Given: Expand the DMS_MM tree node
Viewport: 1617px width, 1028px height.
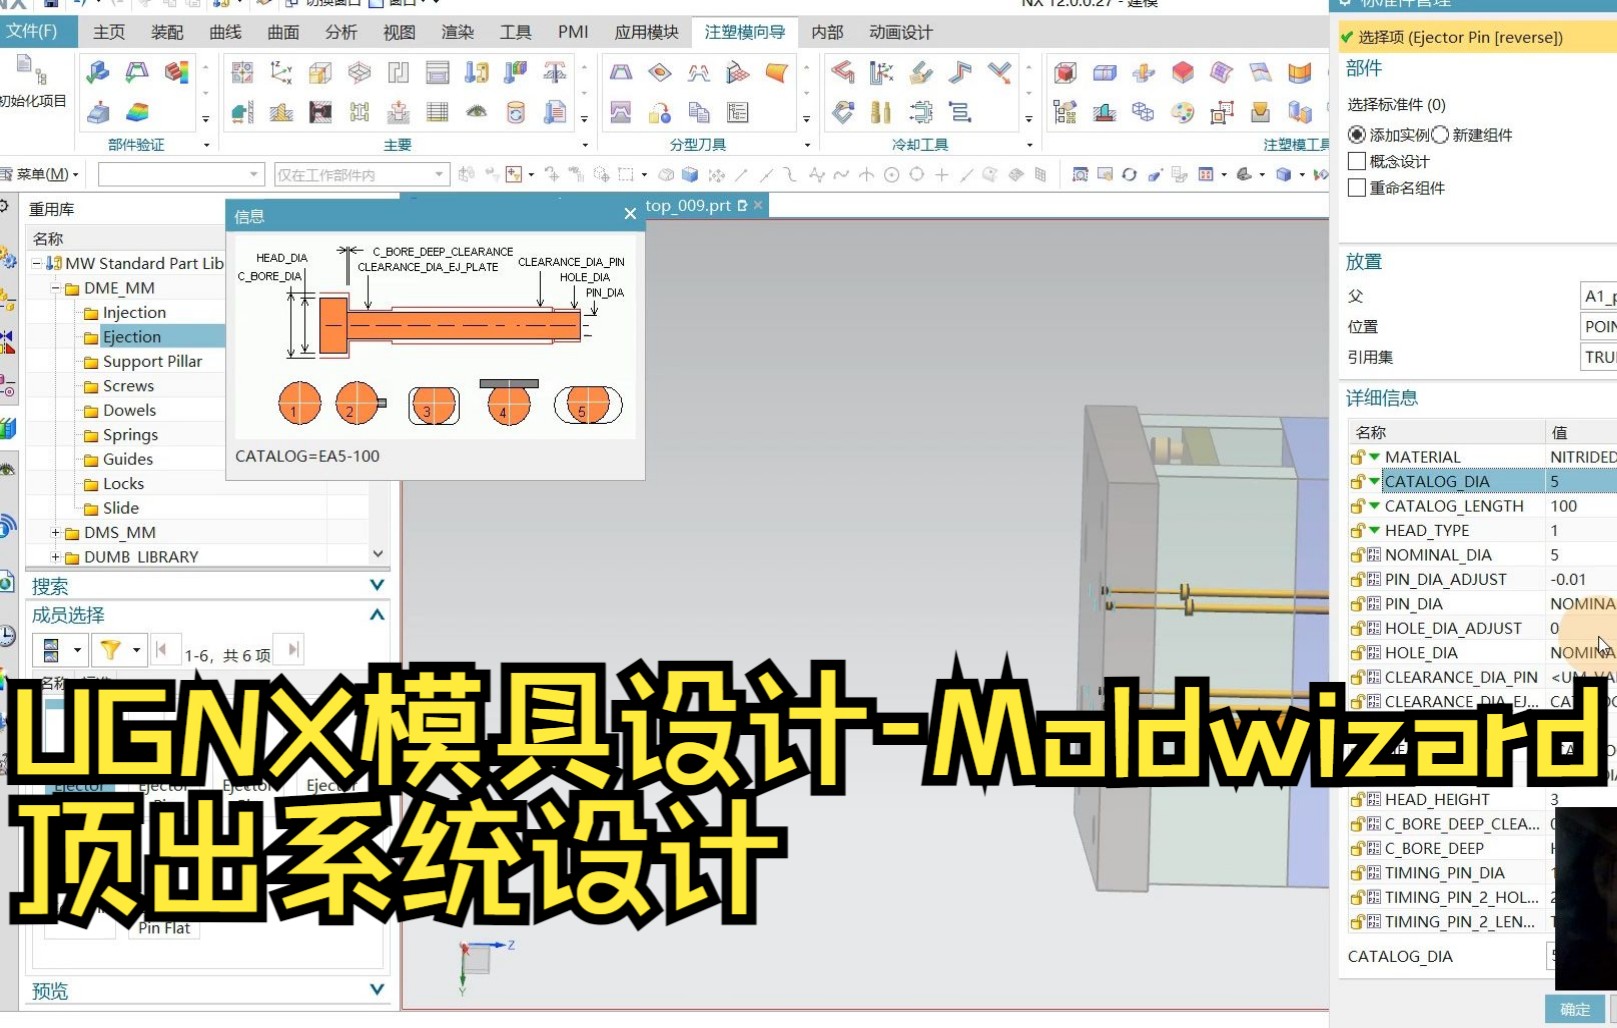Looking at the screenshot, I should pyautogui.click(x=57, y=532).
